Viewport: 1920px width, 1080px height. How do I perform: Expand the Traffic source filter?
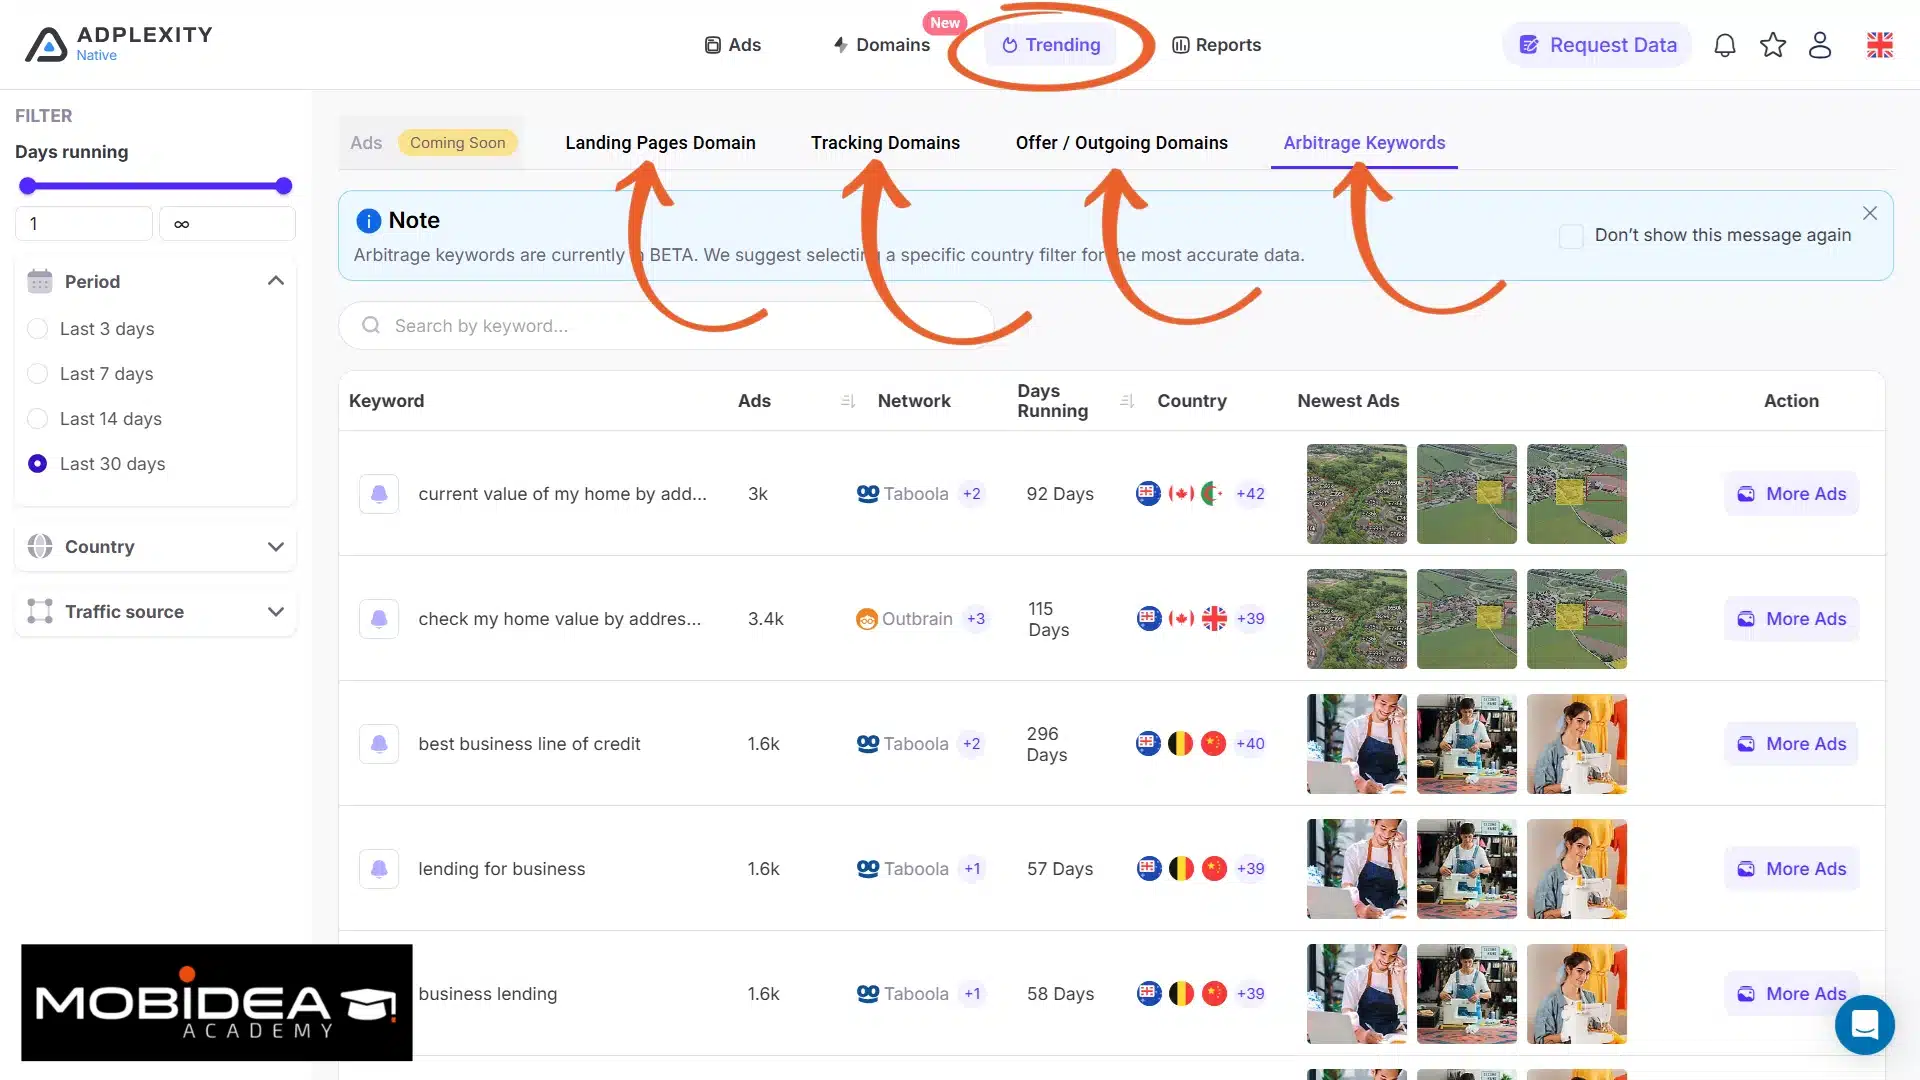276,612
